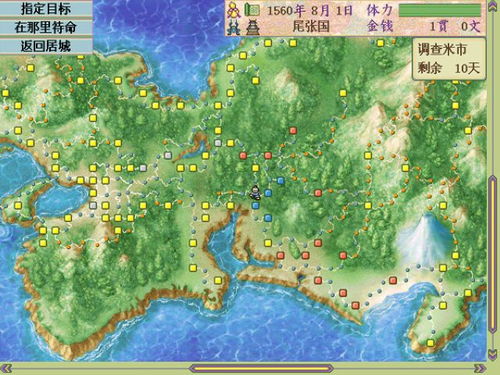Click the down arrow on the vertical scrollbar
Screen dimensions: 500x375
(493, 353)
